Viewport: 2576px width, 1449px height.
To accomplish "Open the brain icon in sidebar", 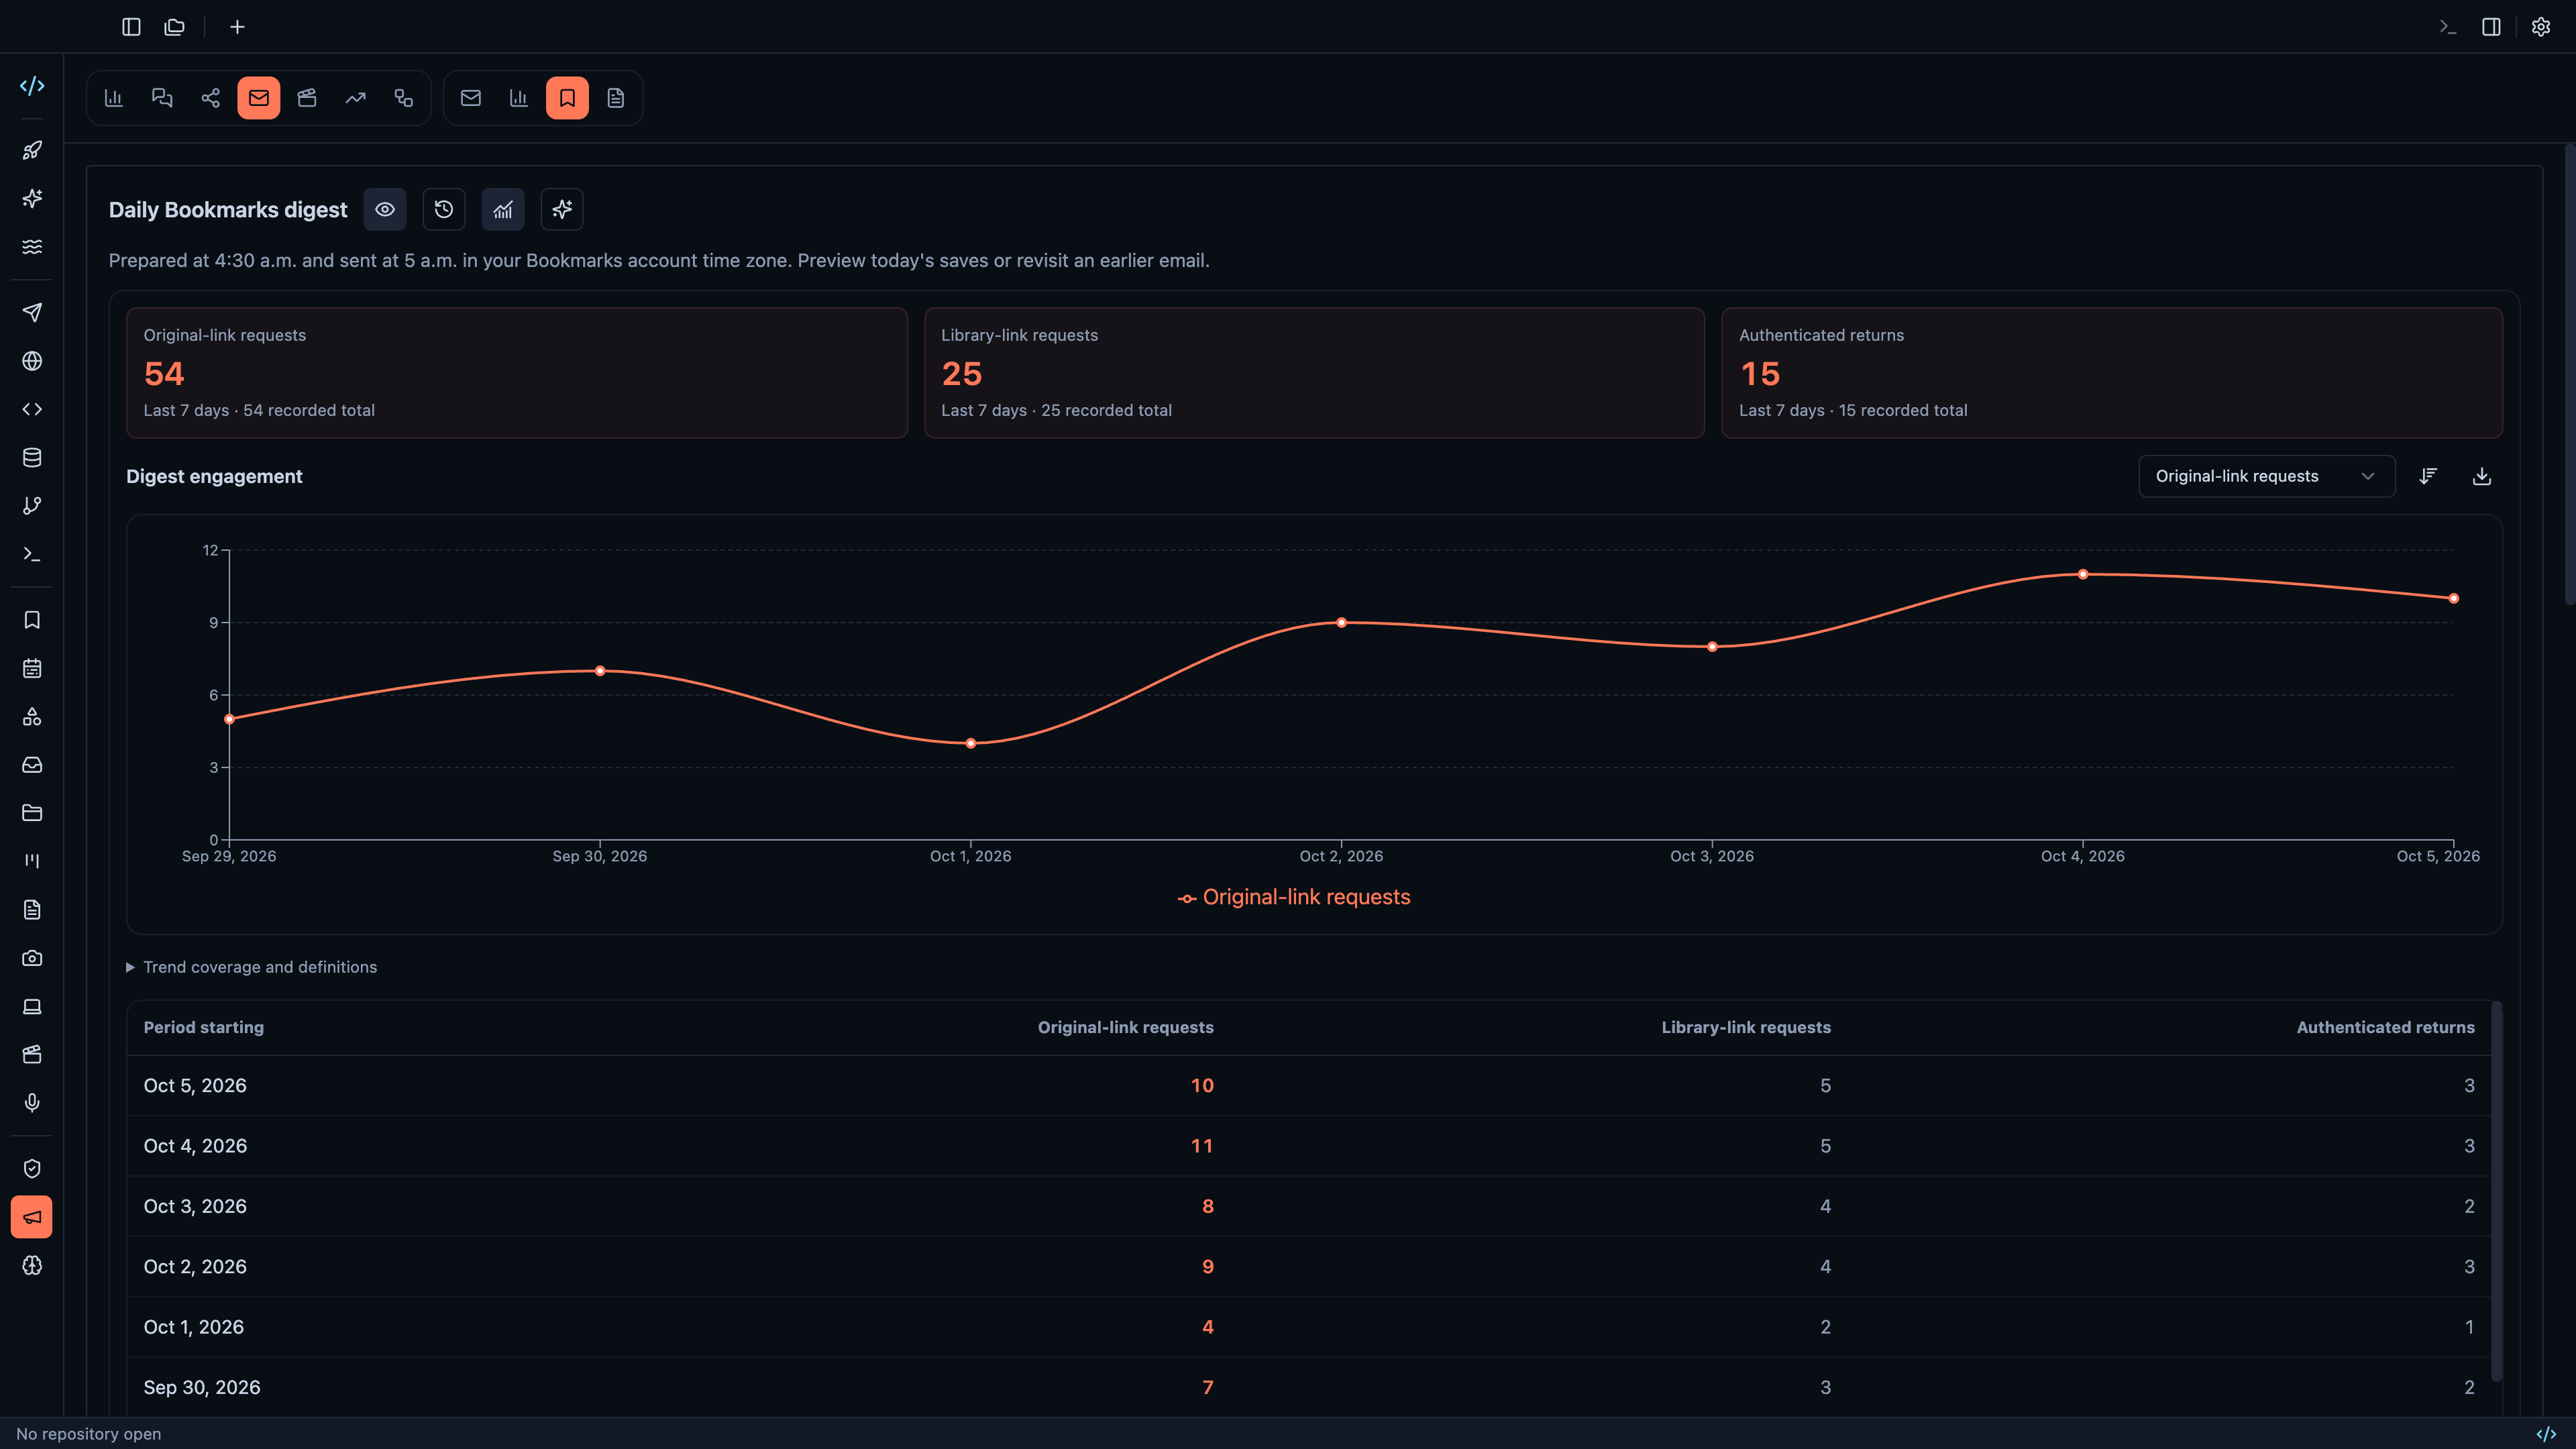I will (32, 1266).
